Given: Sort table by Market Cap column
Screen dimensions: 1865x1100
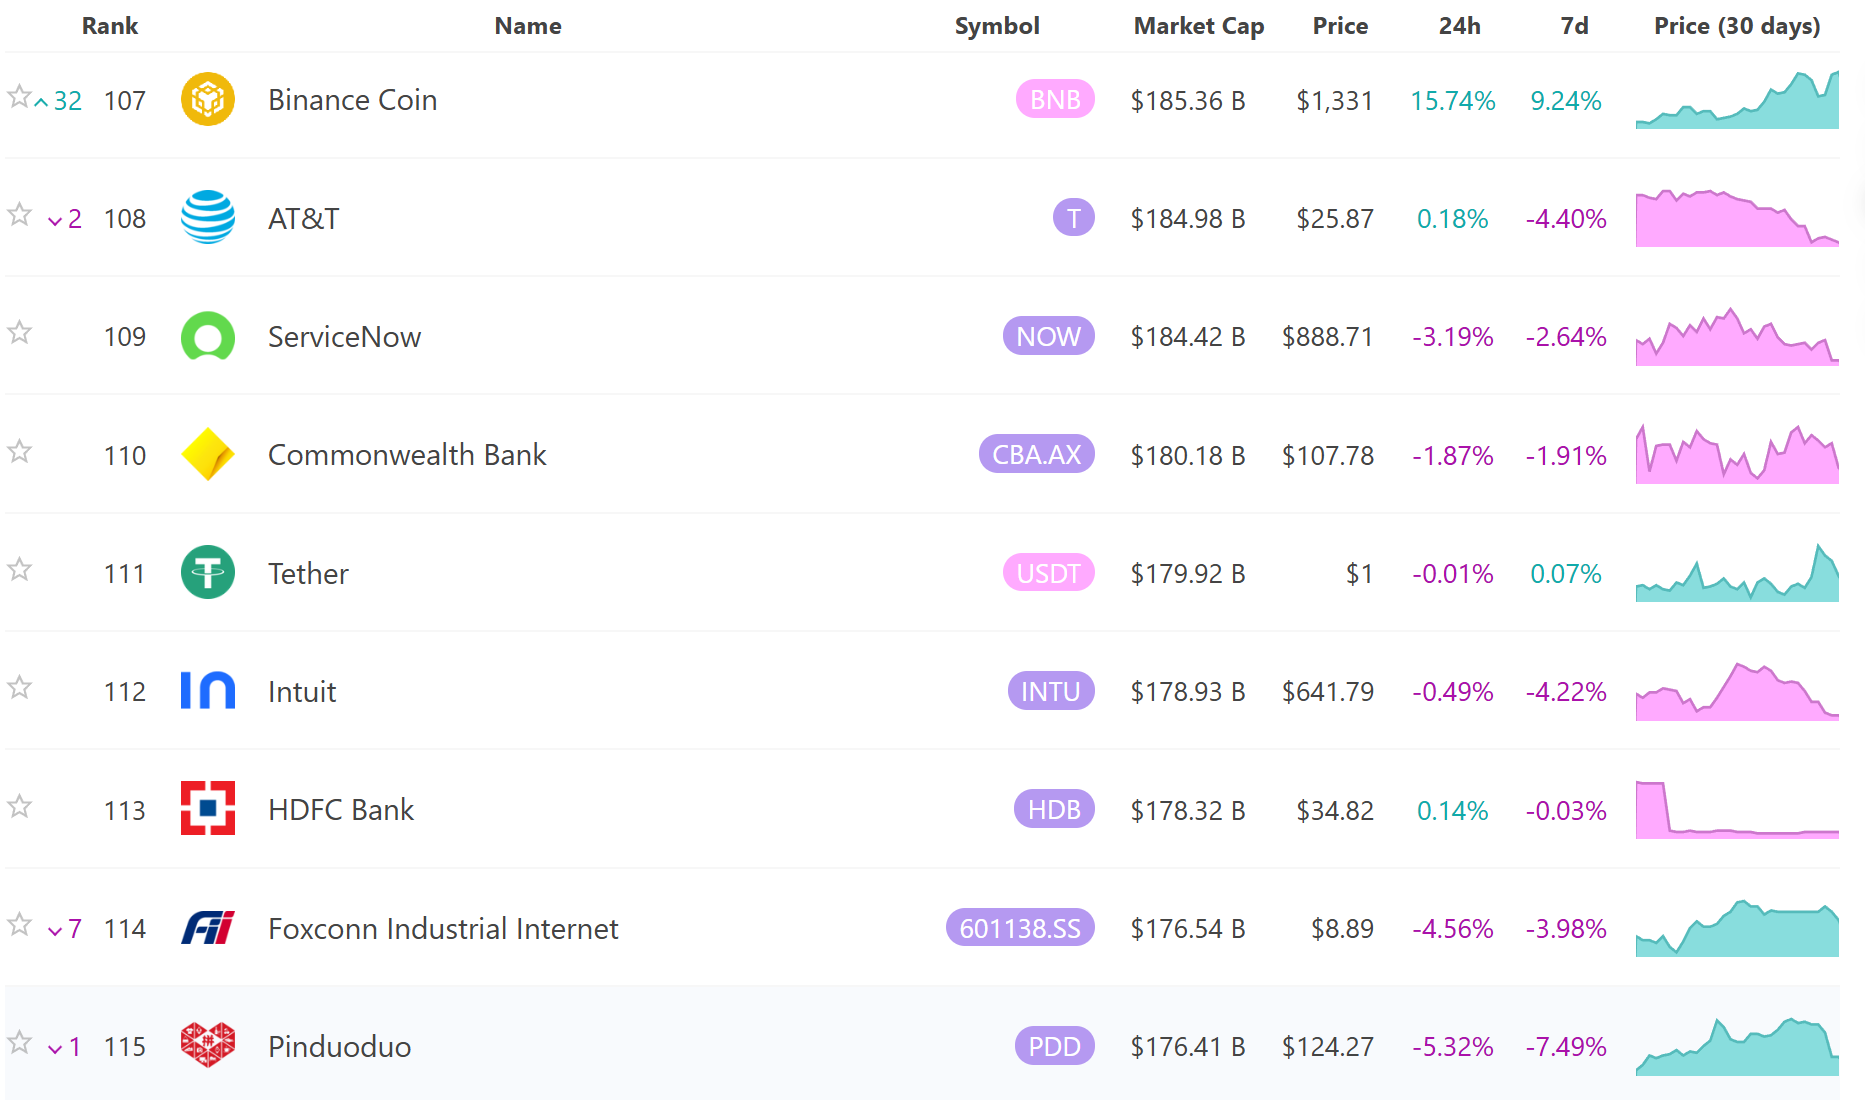Looking at the screenshot, I should 1198,26.
